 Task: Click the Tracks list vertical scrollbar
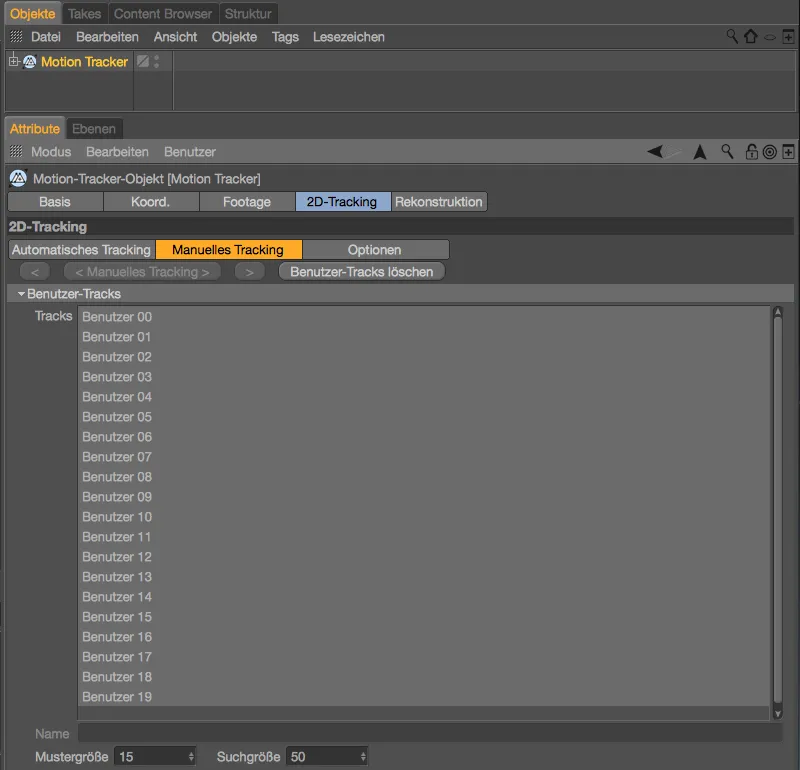[777, 510]
